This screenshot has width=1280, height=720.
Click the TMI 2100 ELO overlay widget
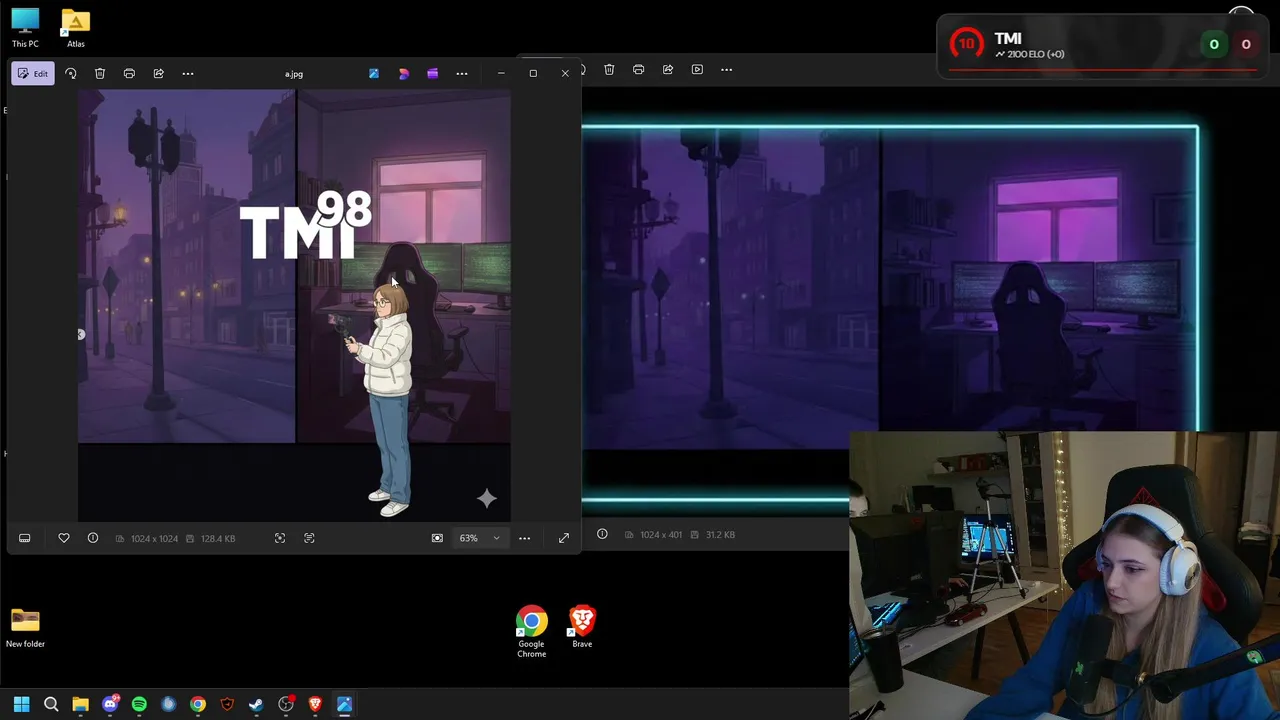[1105, 45]
